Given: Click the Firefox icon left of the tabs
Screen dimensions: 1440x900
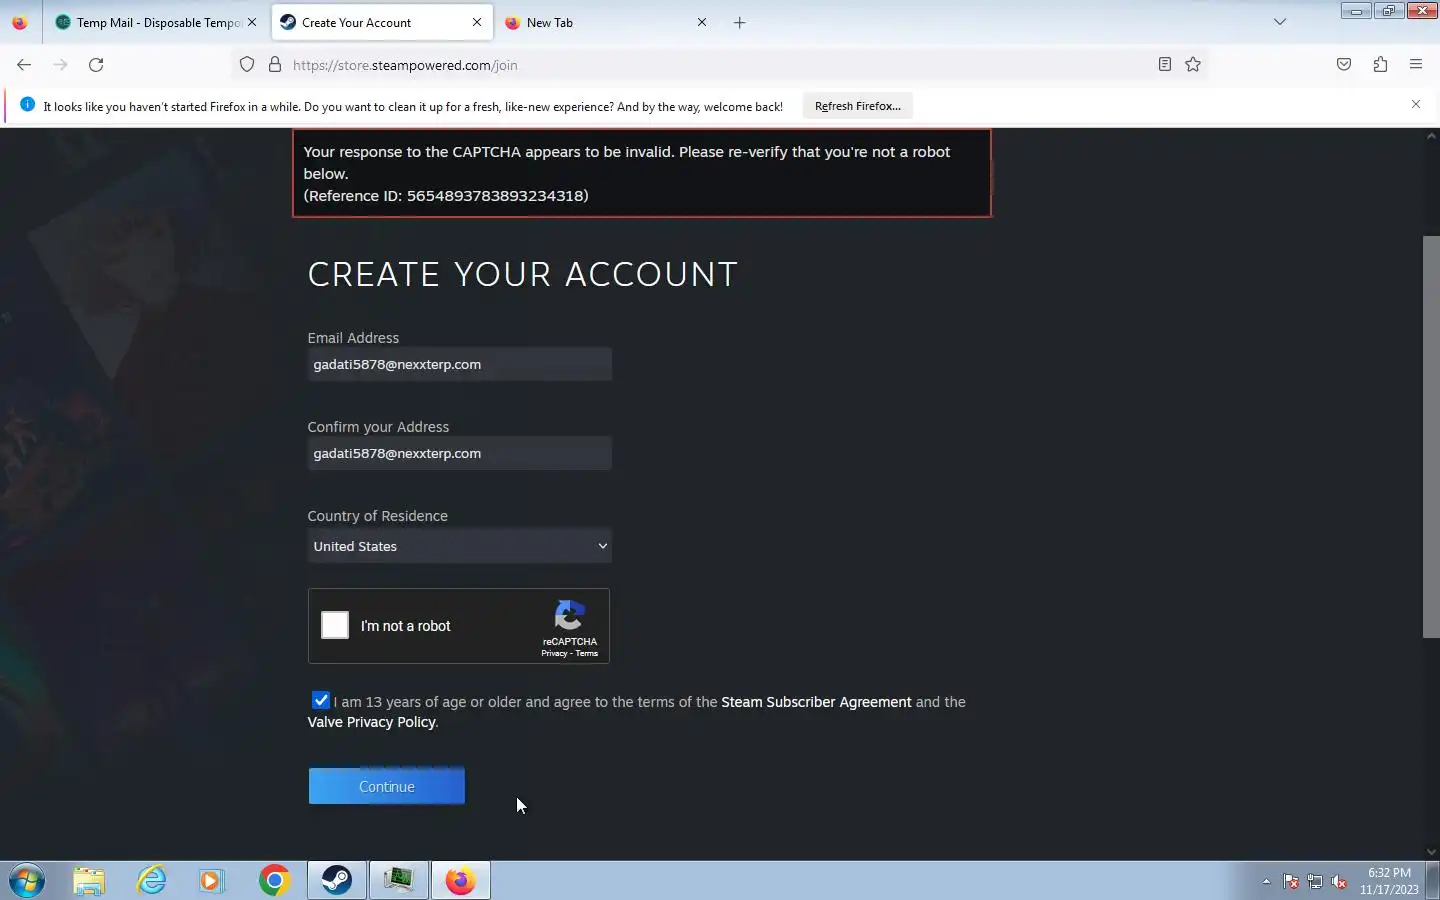Looking at the screenshot, I should (x=20, y=22).
